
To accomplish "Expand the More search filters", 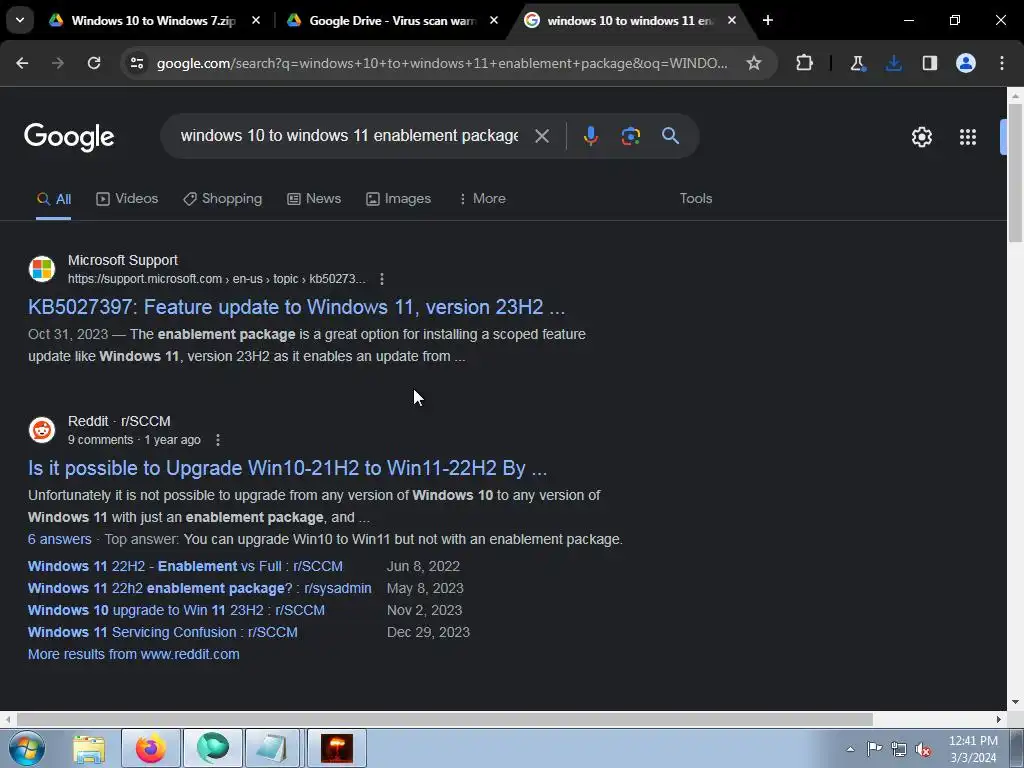I will click(x=482, y=199).
